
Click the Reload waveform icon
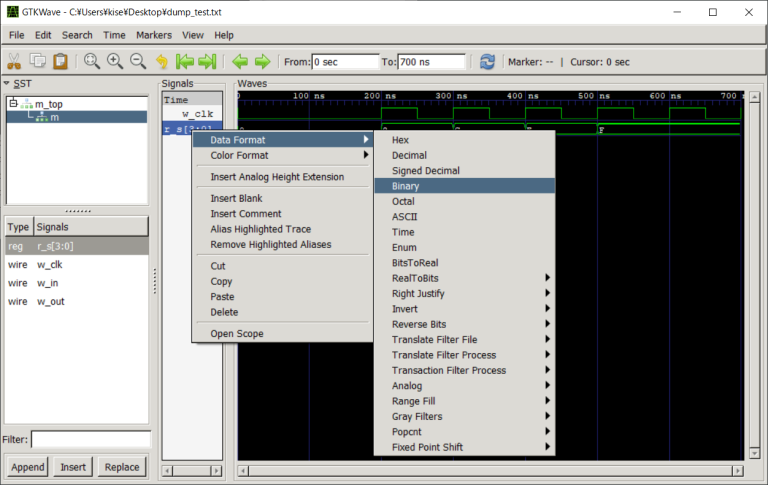pos(487,62)
